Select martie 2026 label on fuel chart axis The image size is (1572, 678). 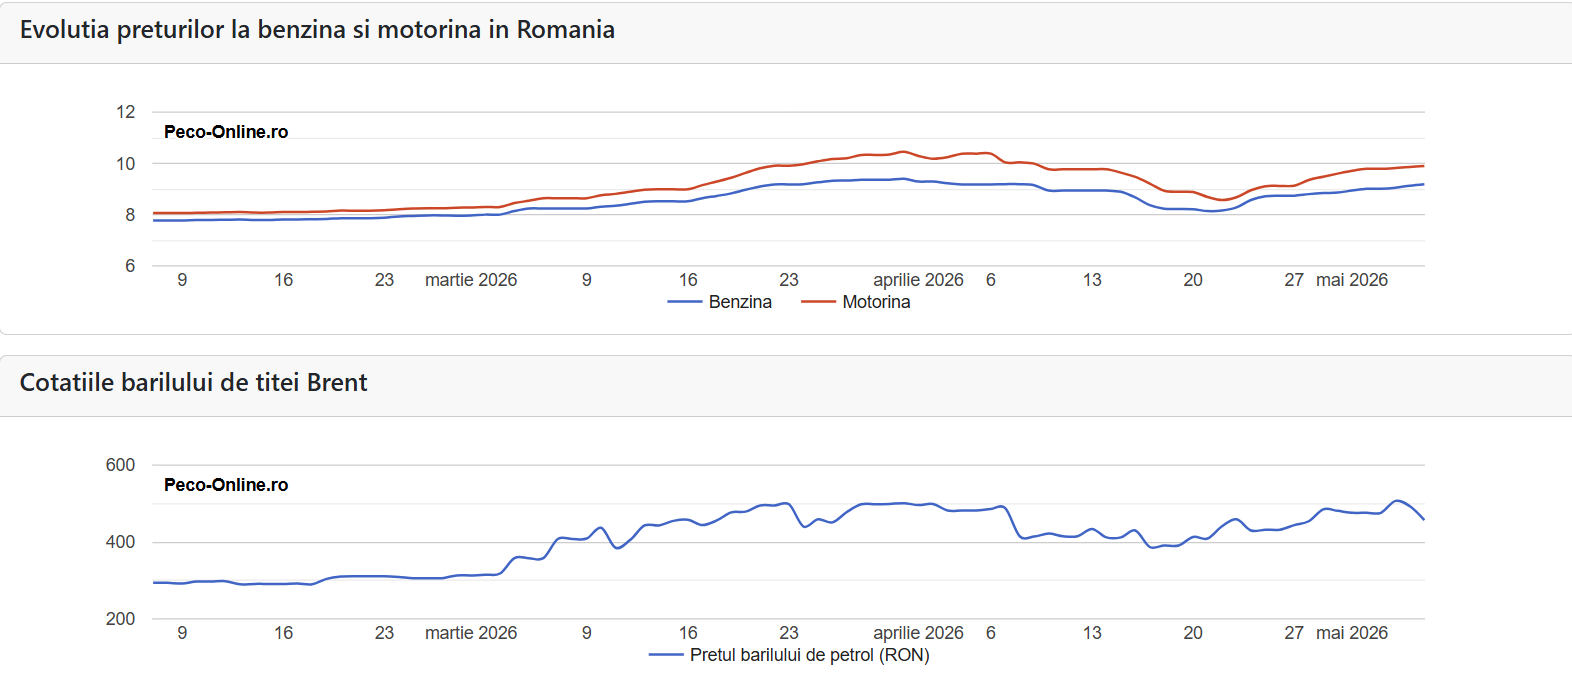point(471,280)
